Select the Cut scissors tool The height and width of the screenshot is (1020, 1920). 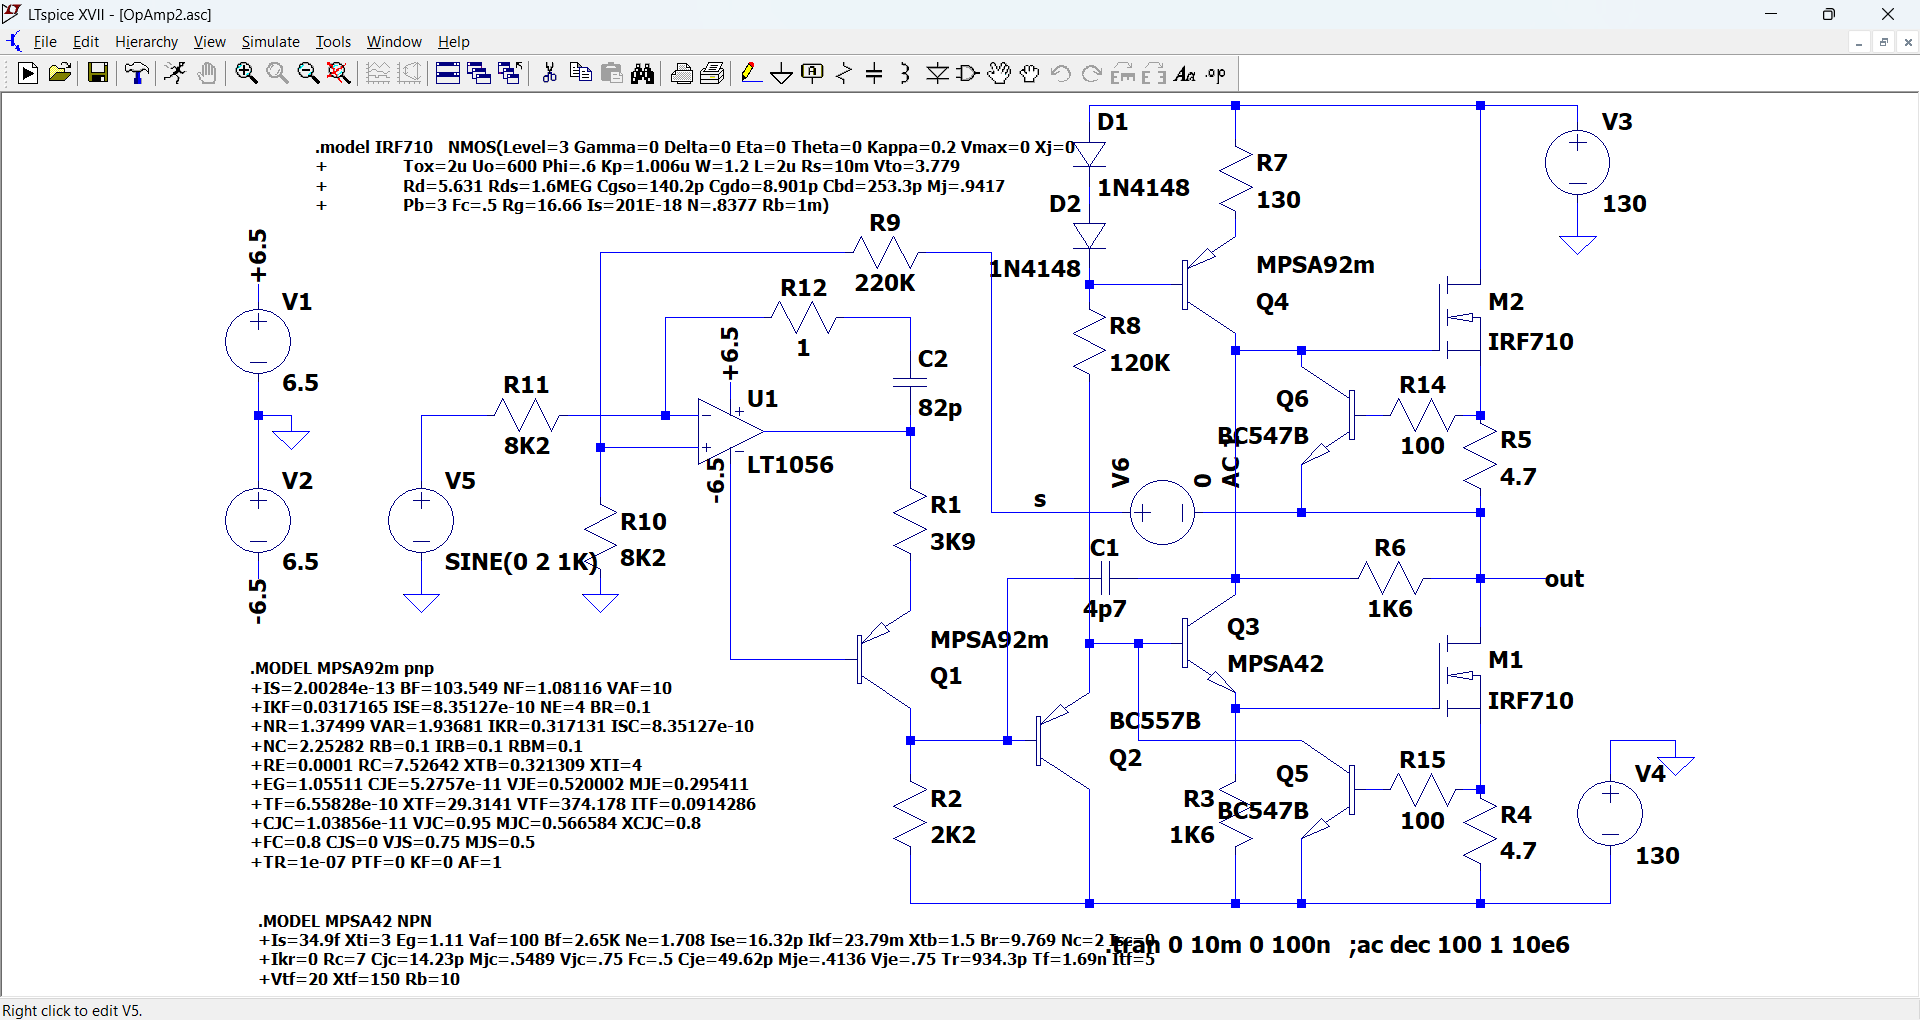pyautogui.click(x=549, y=73)
